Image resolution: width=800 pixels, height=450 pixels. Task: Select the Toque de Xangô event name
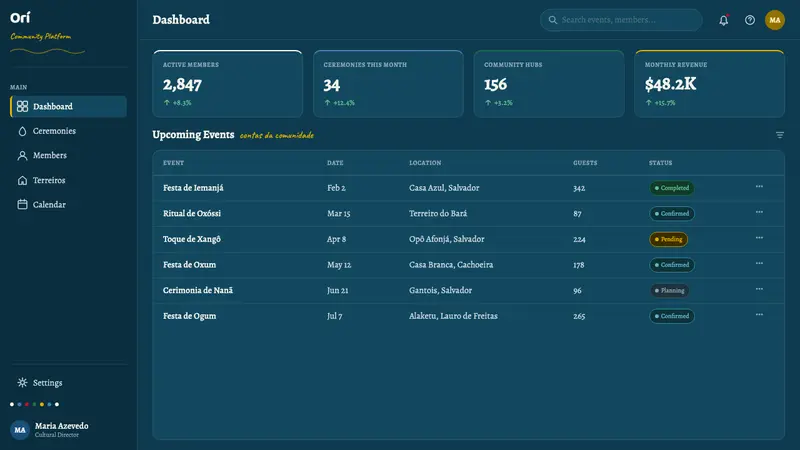(x=192, y=239)
